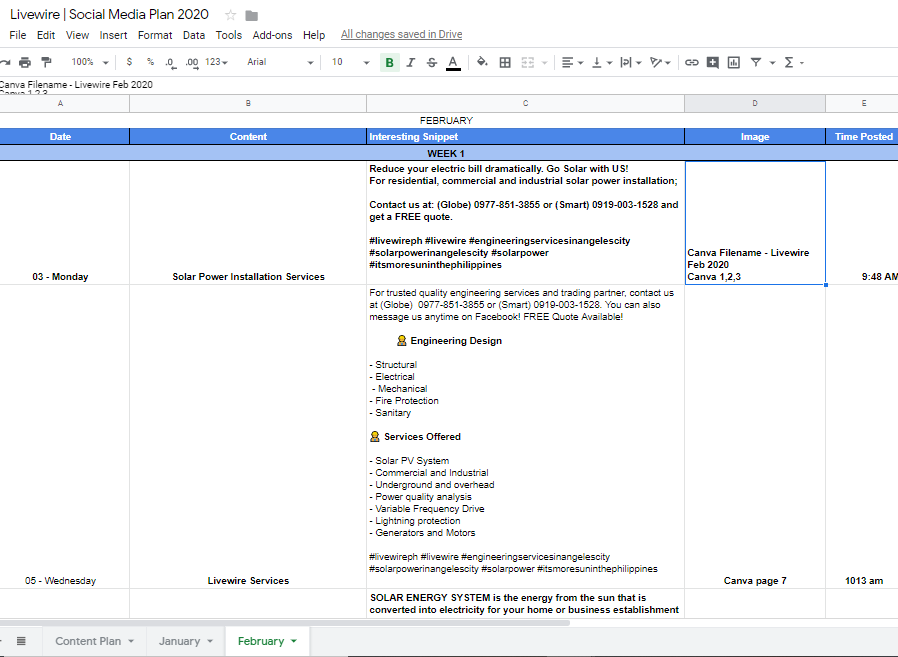Open the Tools menu
This screenshot has width=898, height=657.
tap(229, 35)
